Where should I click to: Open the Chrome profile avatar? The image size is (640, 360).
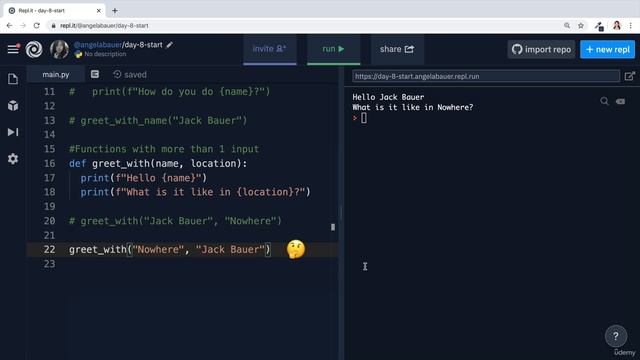pyautogui.click(x=616, y=25)
